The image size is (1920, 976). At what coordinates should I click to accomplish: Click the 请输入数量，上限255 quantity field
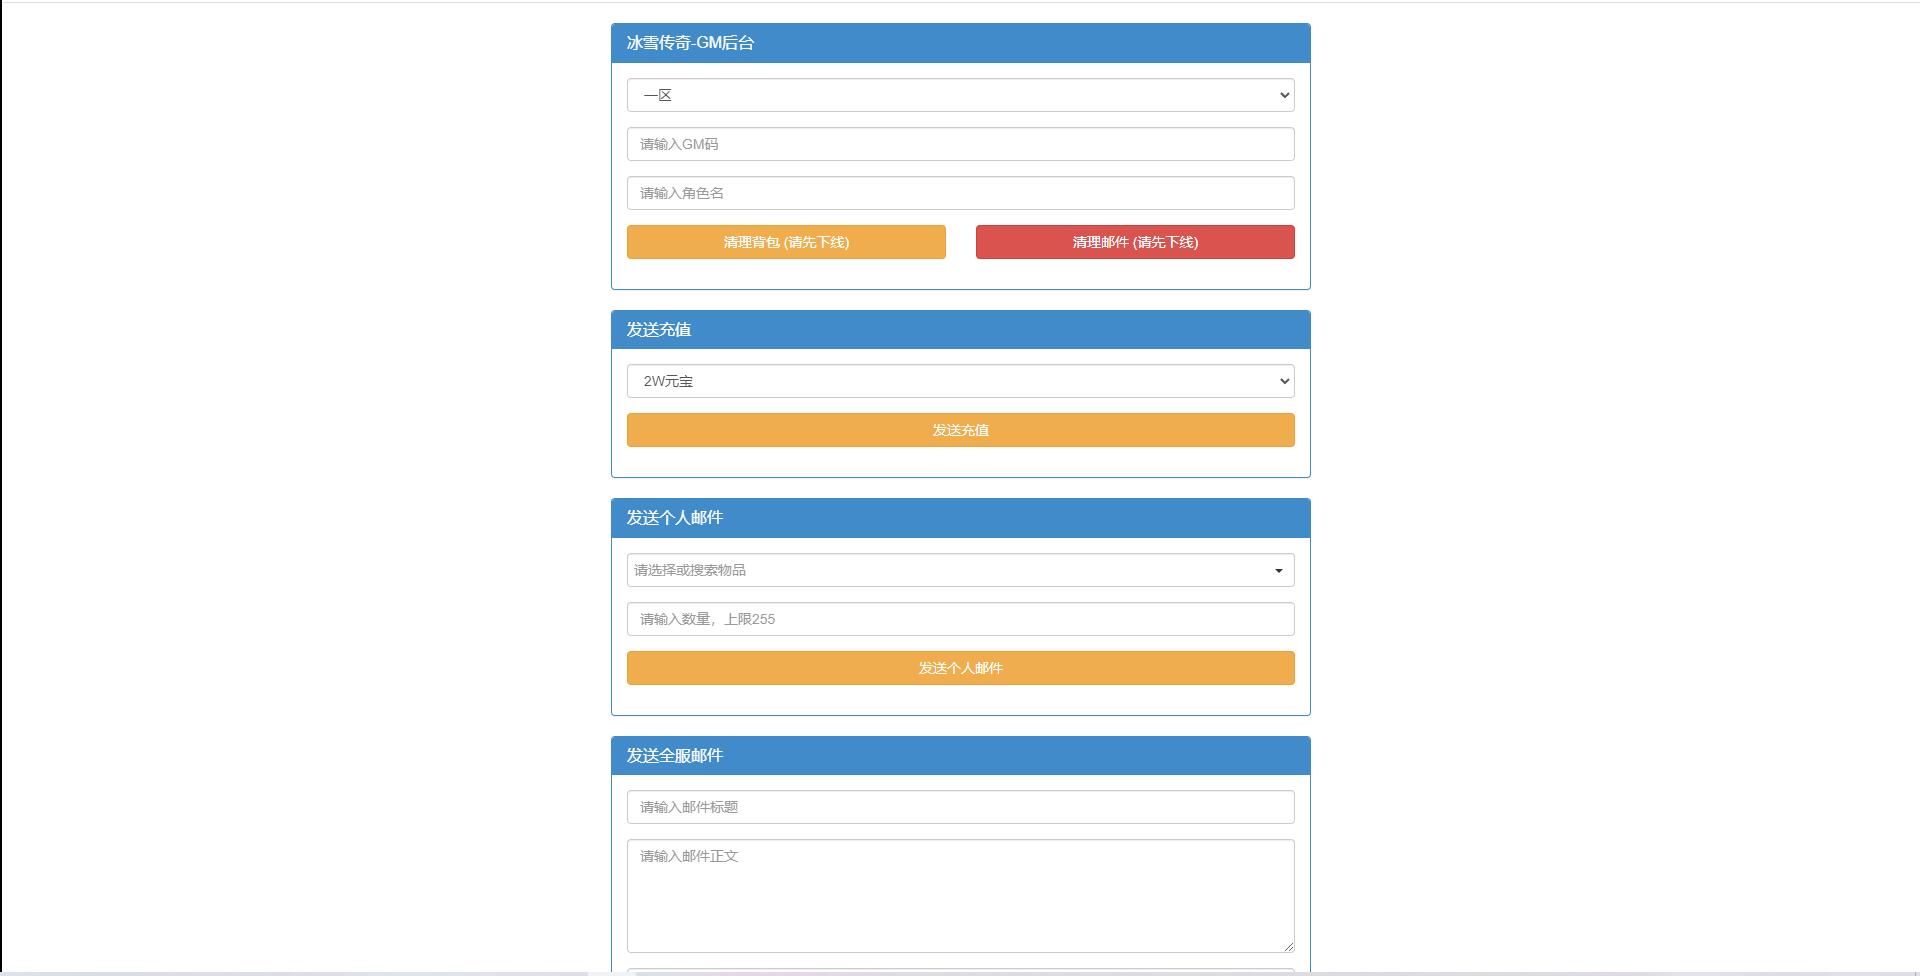pos(960,618)
